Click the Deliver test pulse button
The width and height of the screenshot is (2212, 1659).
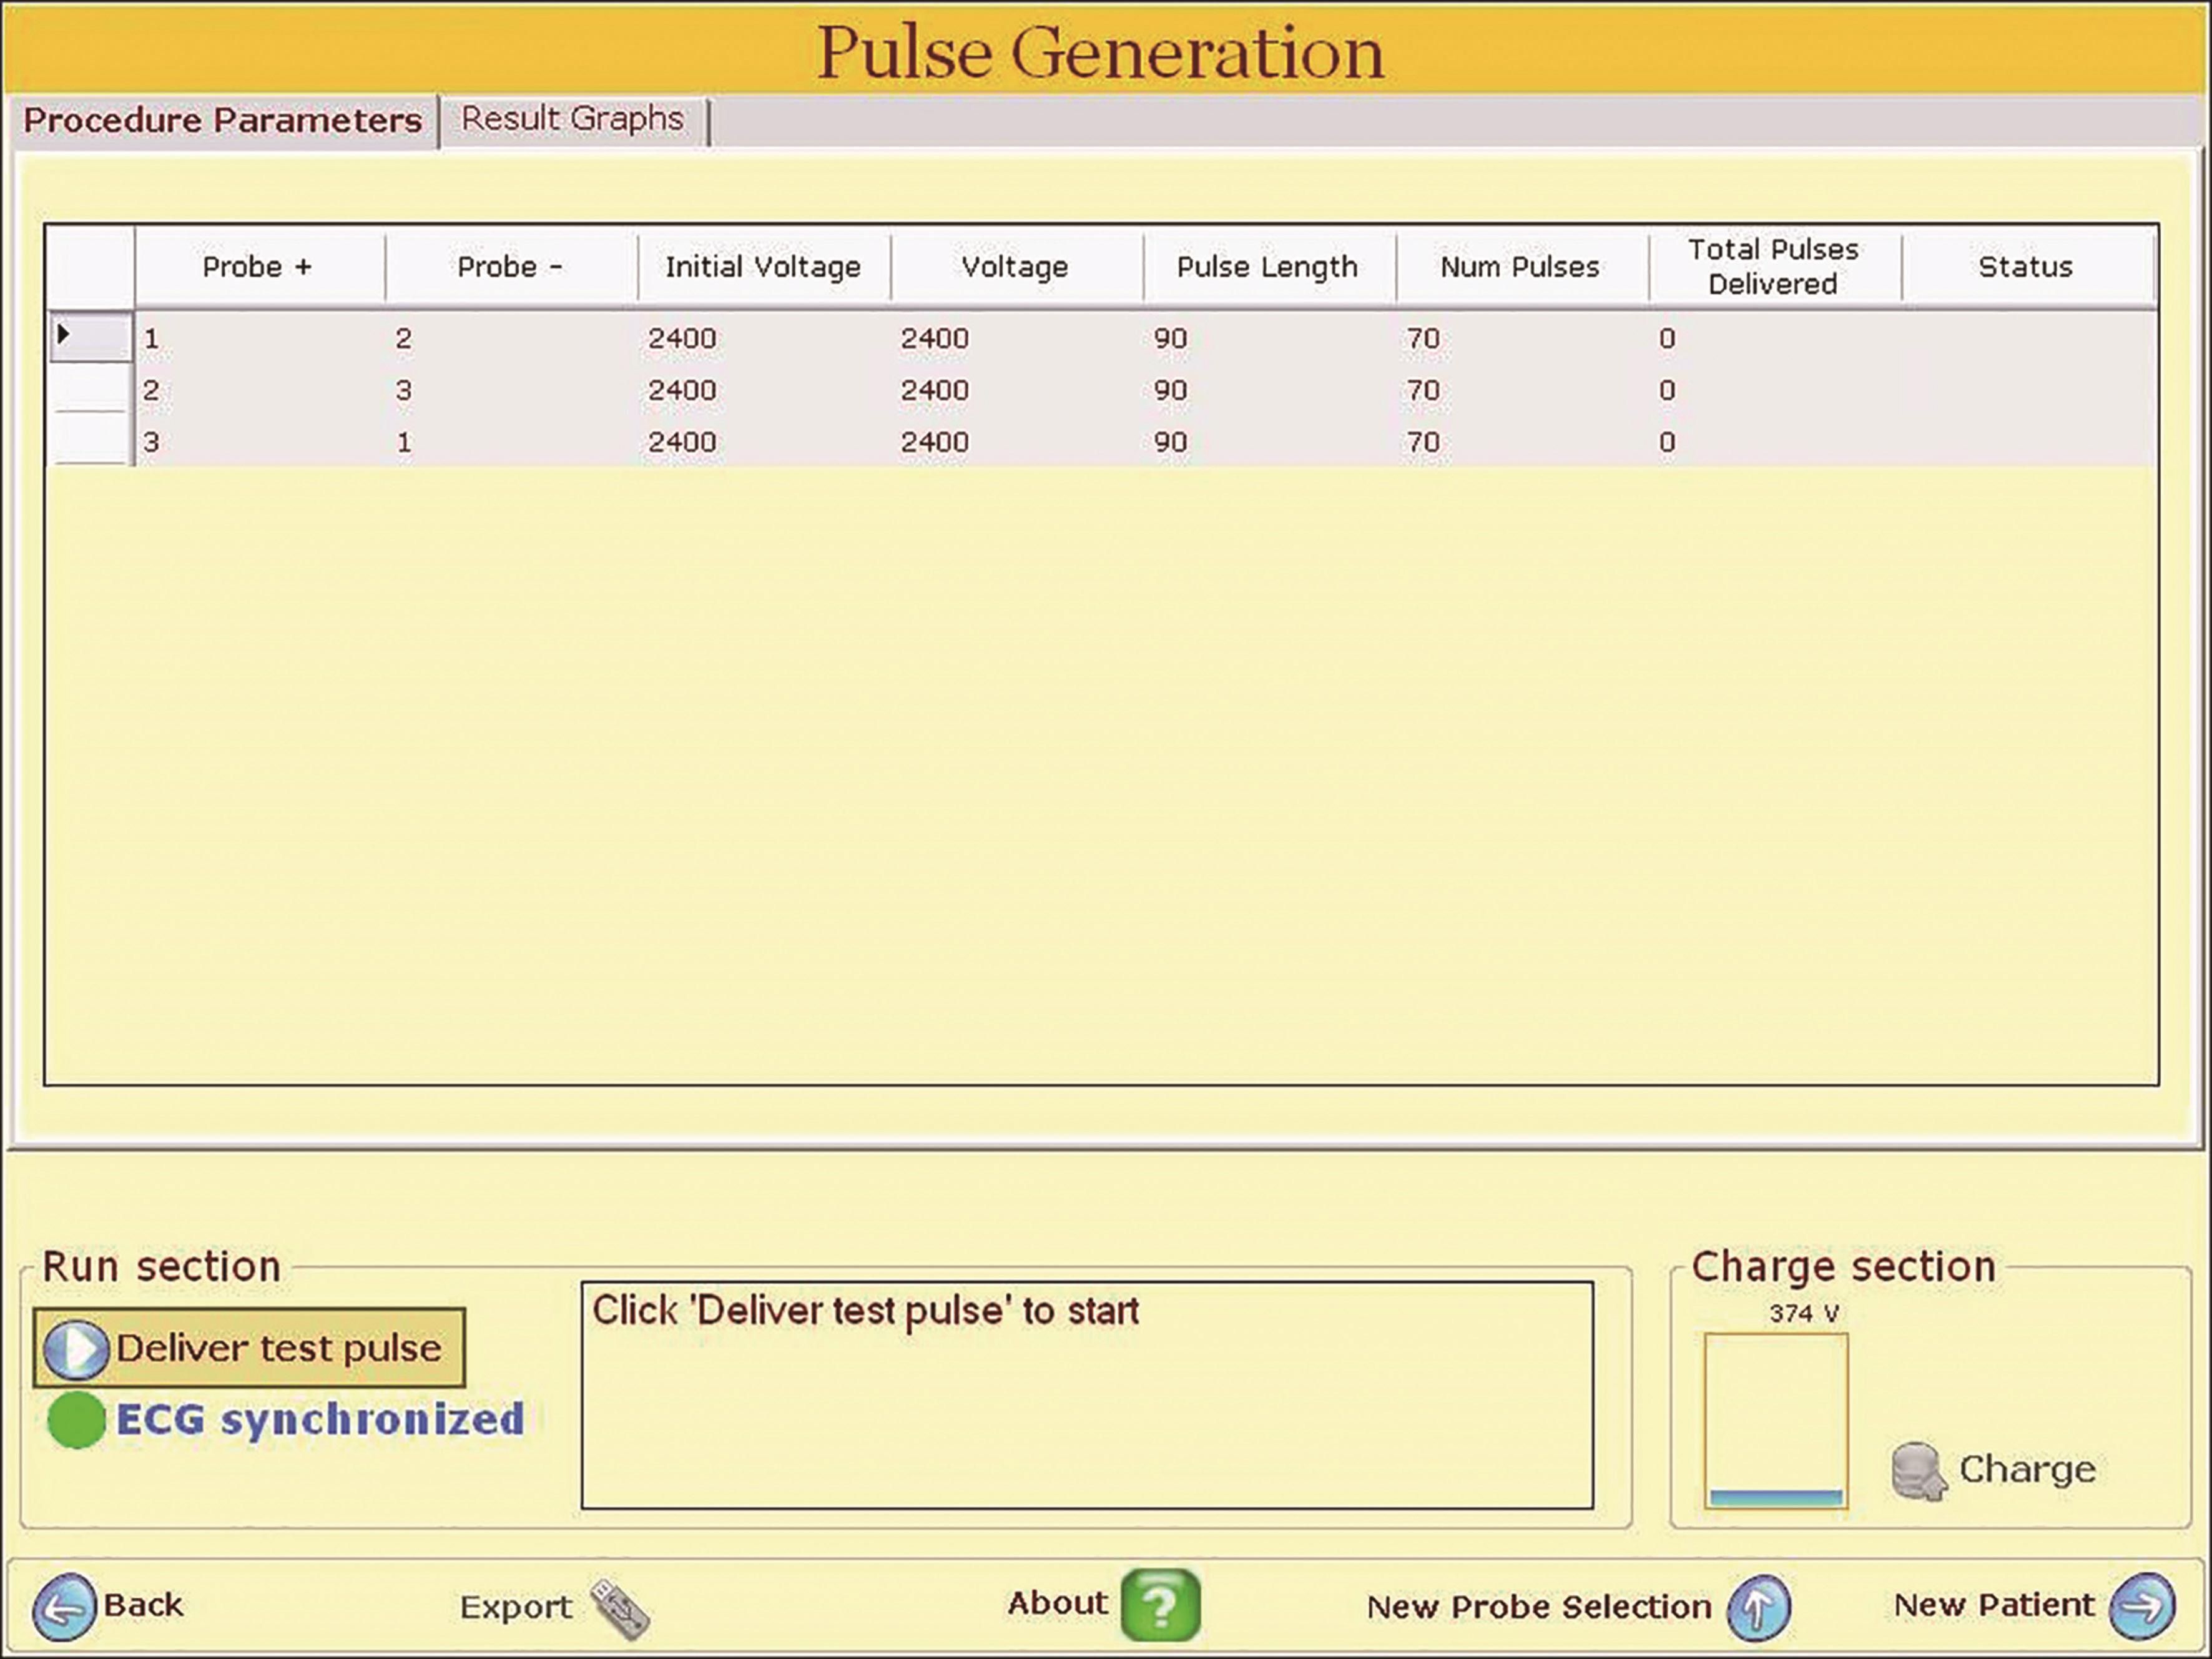click(249, 1348)
